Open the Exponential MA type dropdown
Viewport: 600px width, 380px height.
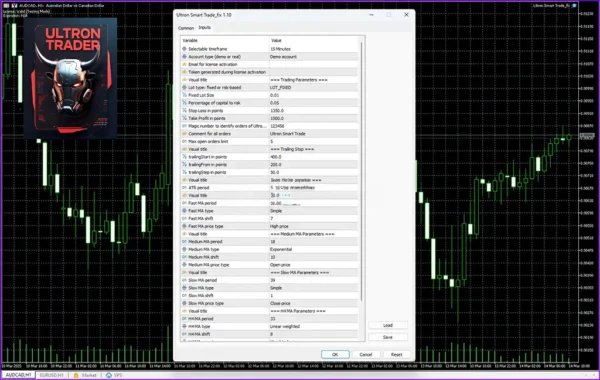pyautogui.click(x=314, y=249)
